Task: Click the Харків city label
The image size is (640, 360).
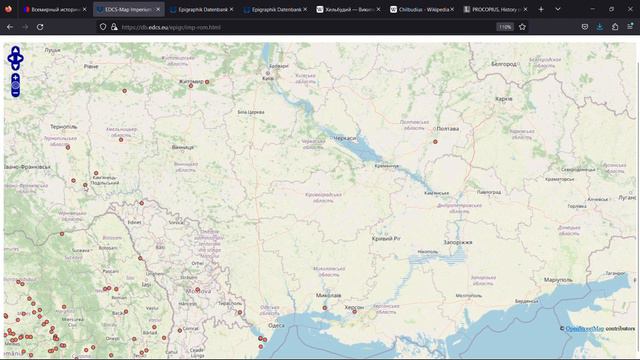Action: click(503, 99)
